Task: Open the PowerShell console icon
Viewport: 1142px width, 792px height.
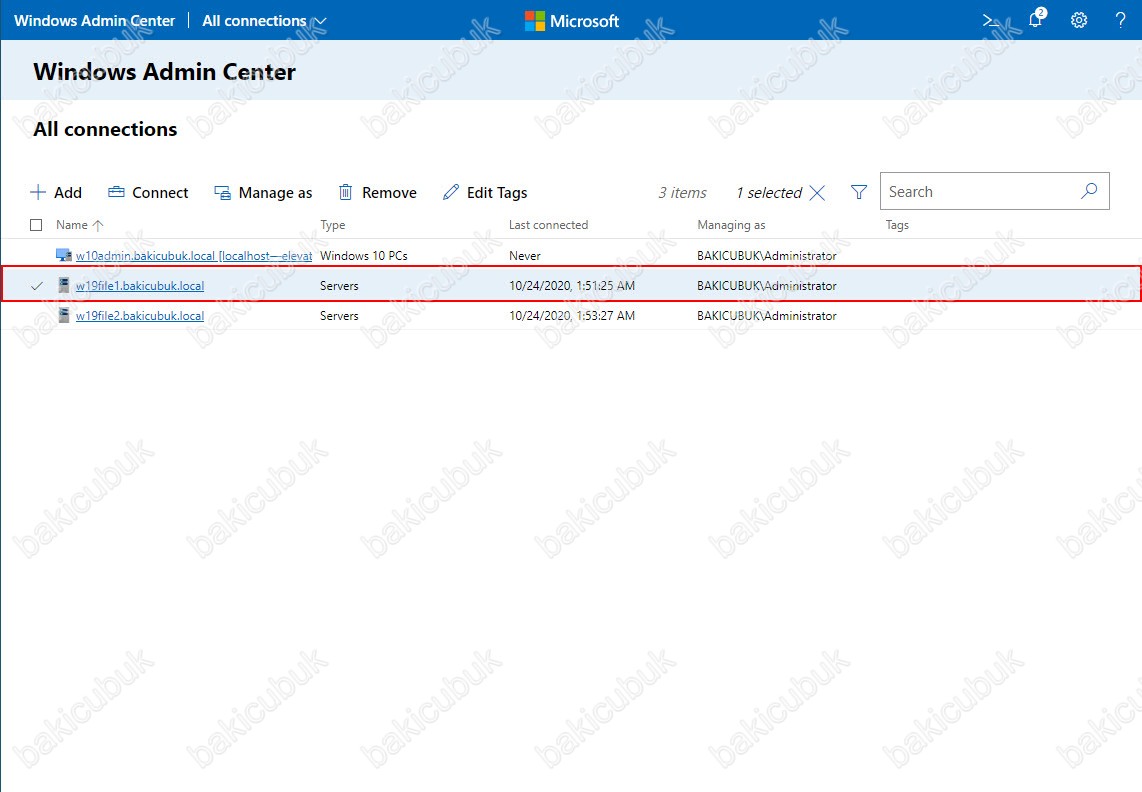Action: (991, 20)
